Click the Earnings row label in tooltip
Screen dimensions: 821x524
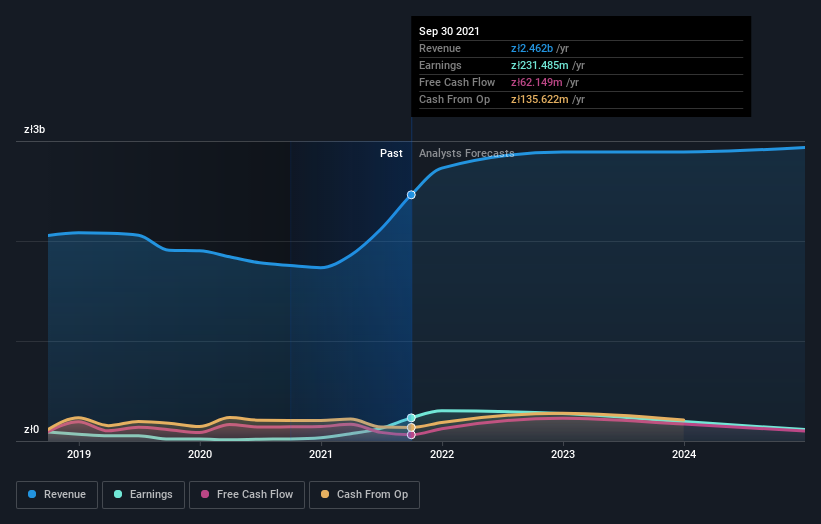(440, 65)
